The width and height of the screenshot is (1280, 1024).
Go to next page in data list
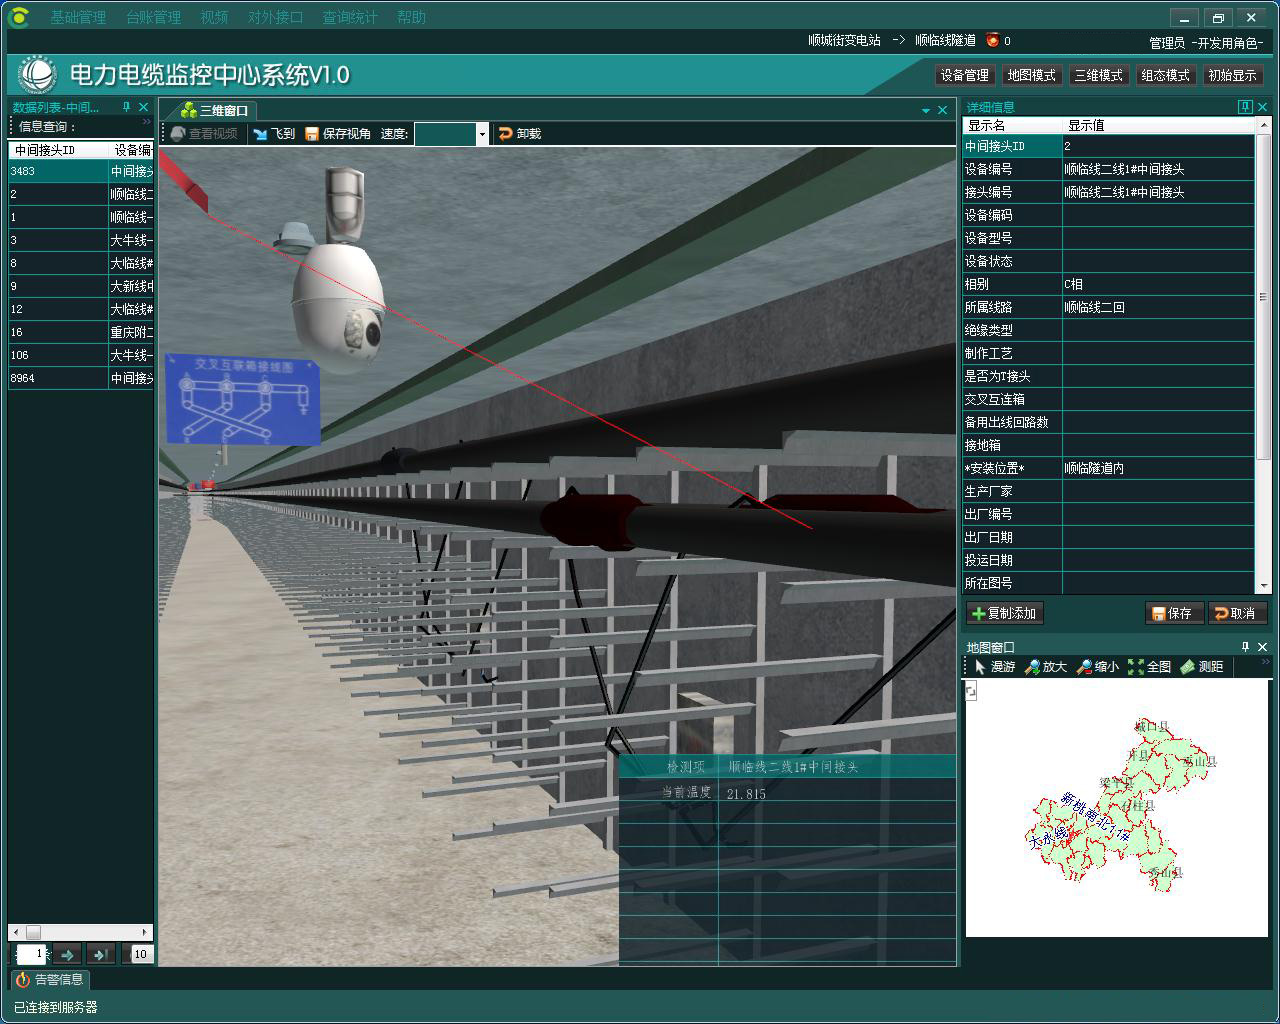[x=67, y=954]
